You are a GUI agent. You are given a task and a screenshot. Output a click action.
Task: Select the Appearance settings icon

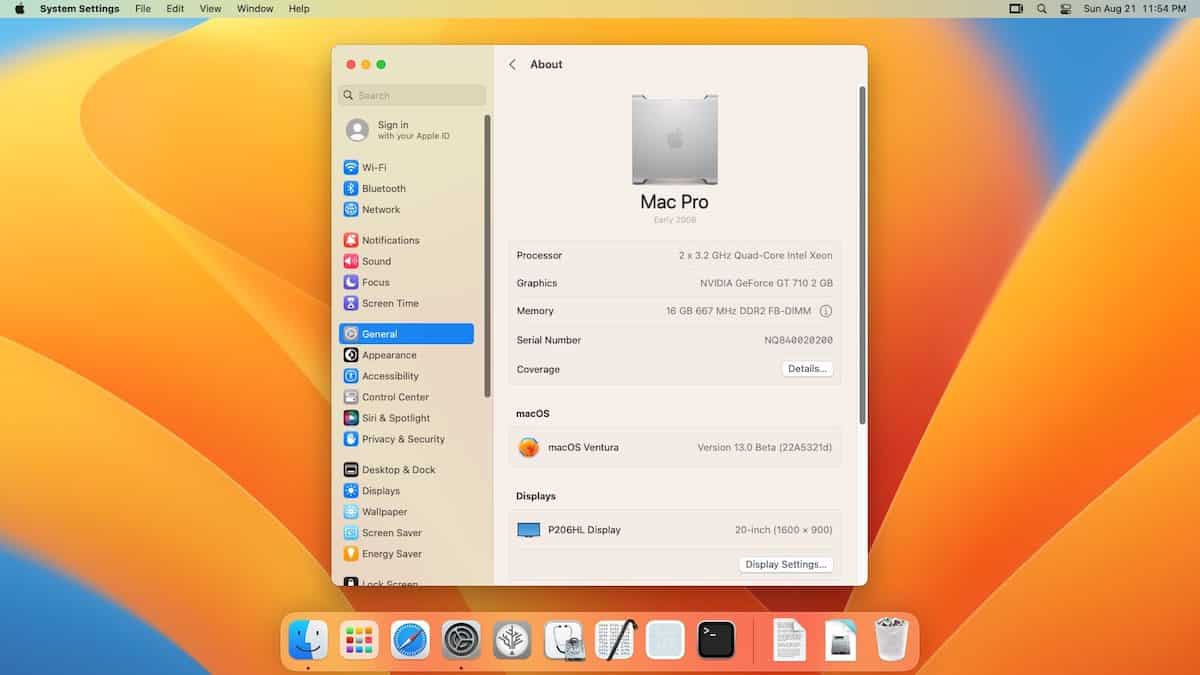(349, 355)
